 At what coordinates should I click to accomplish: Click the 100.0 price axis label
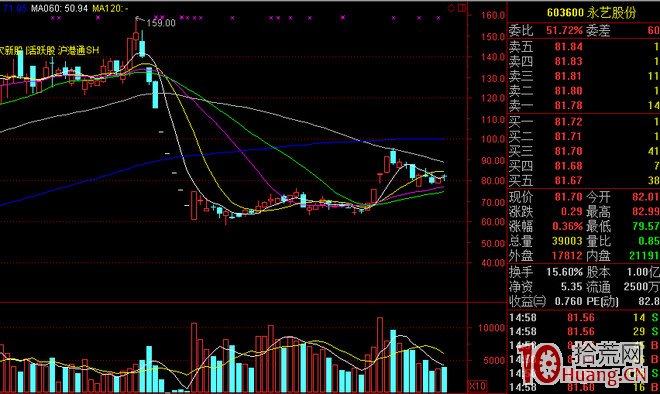(493, 139)
